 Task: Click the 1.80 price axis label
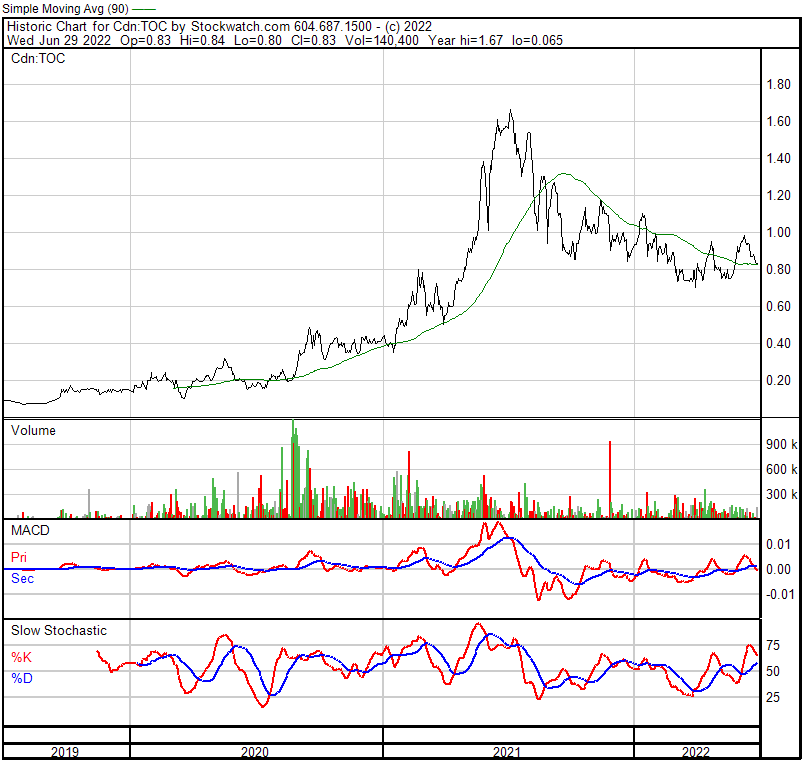pyautogui.click(x=778, y=85)
